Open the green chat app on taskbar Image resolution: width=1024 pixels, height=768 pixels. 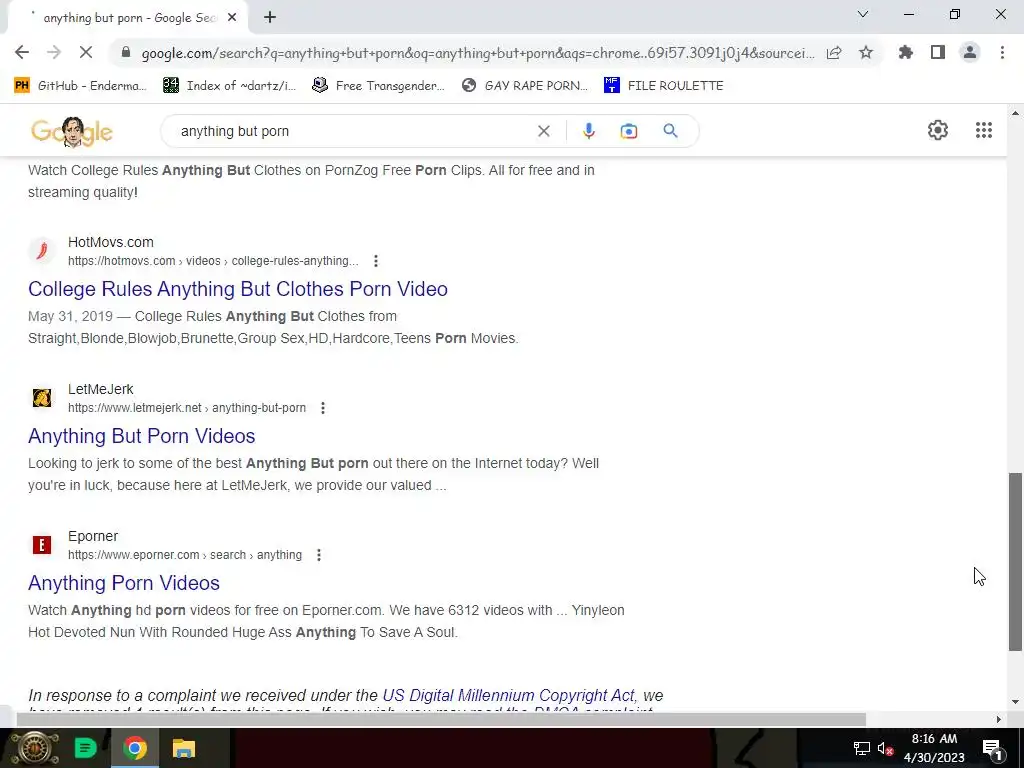(85, 748)
